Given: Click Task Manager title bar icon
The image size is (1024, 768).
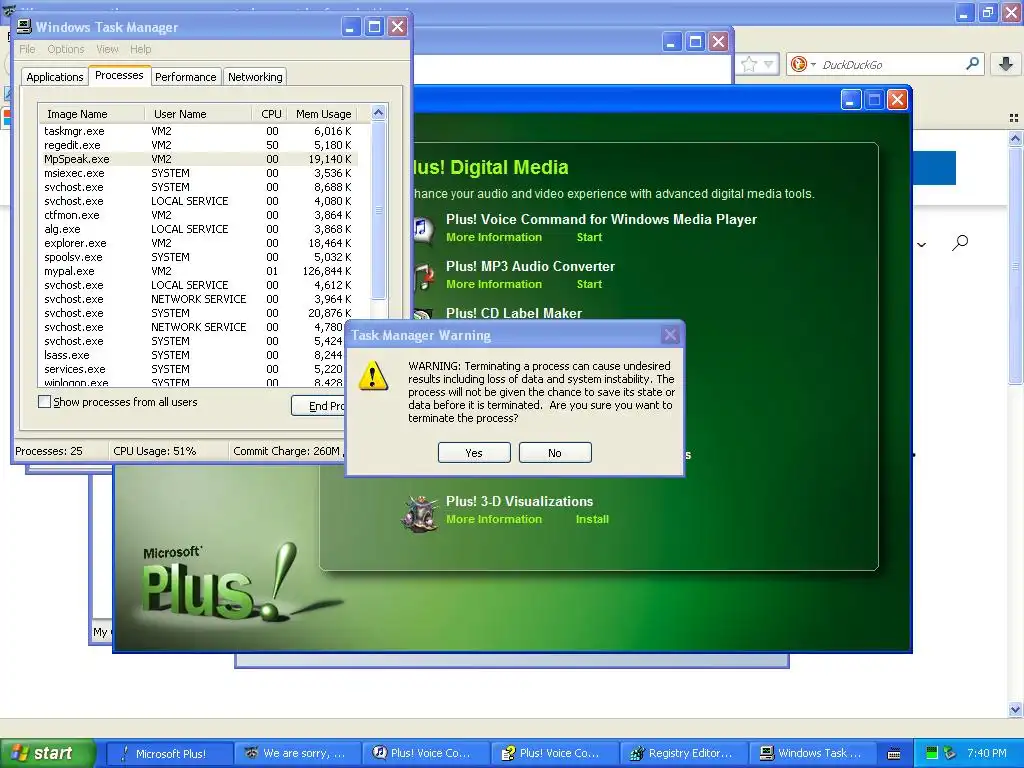Looking at the screenshot, I should coord(24,26).
